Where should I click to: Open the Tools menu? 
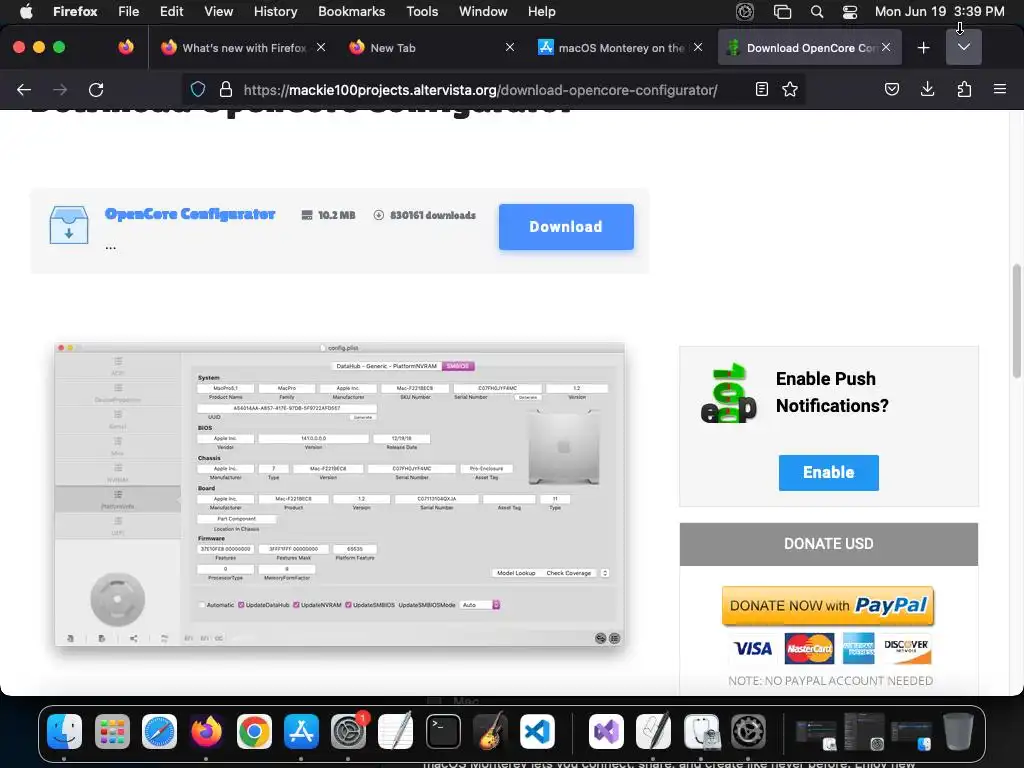[423, 11]
